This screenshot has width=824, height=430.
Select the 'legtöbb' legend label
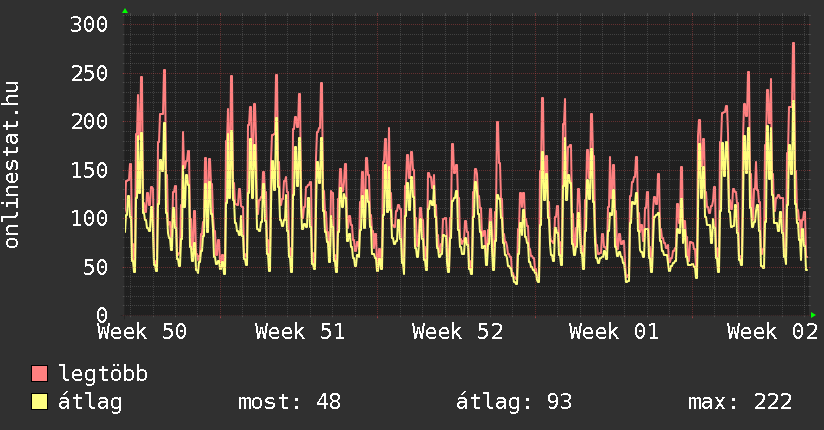[103, 374]
